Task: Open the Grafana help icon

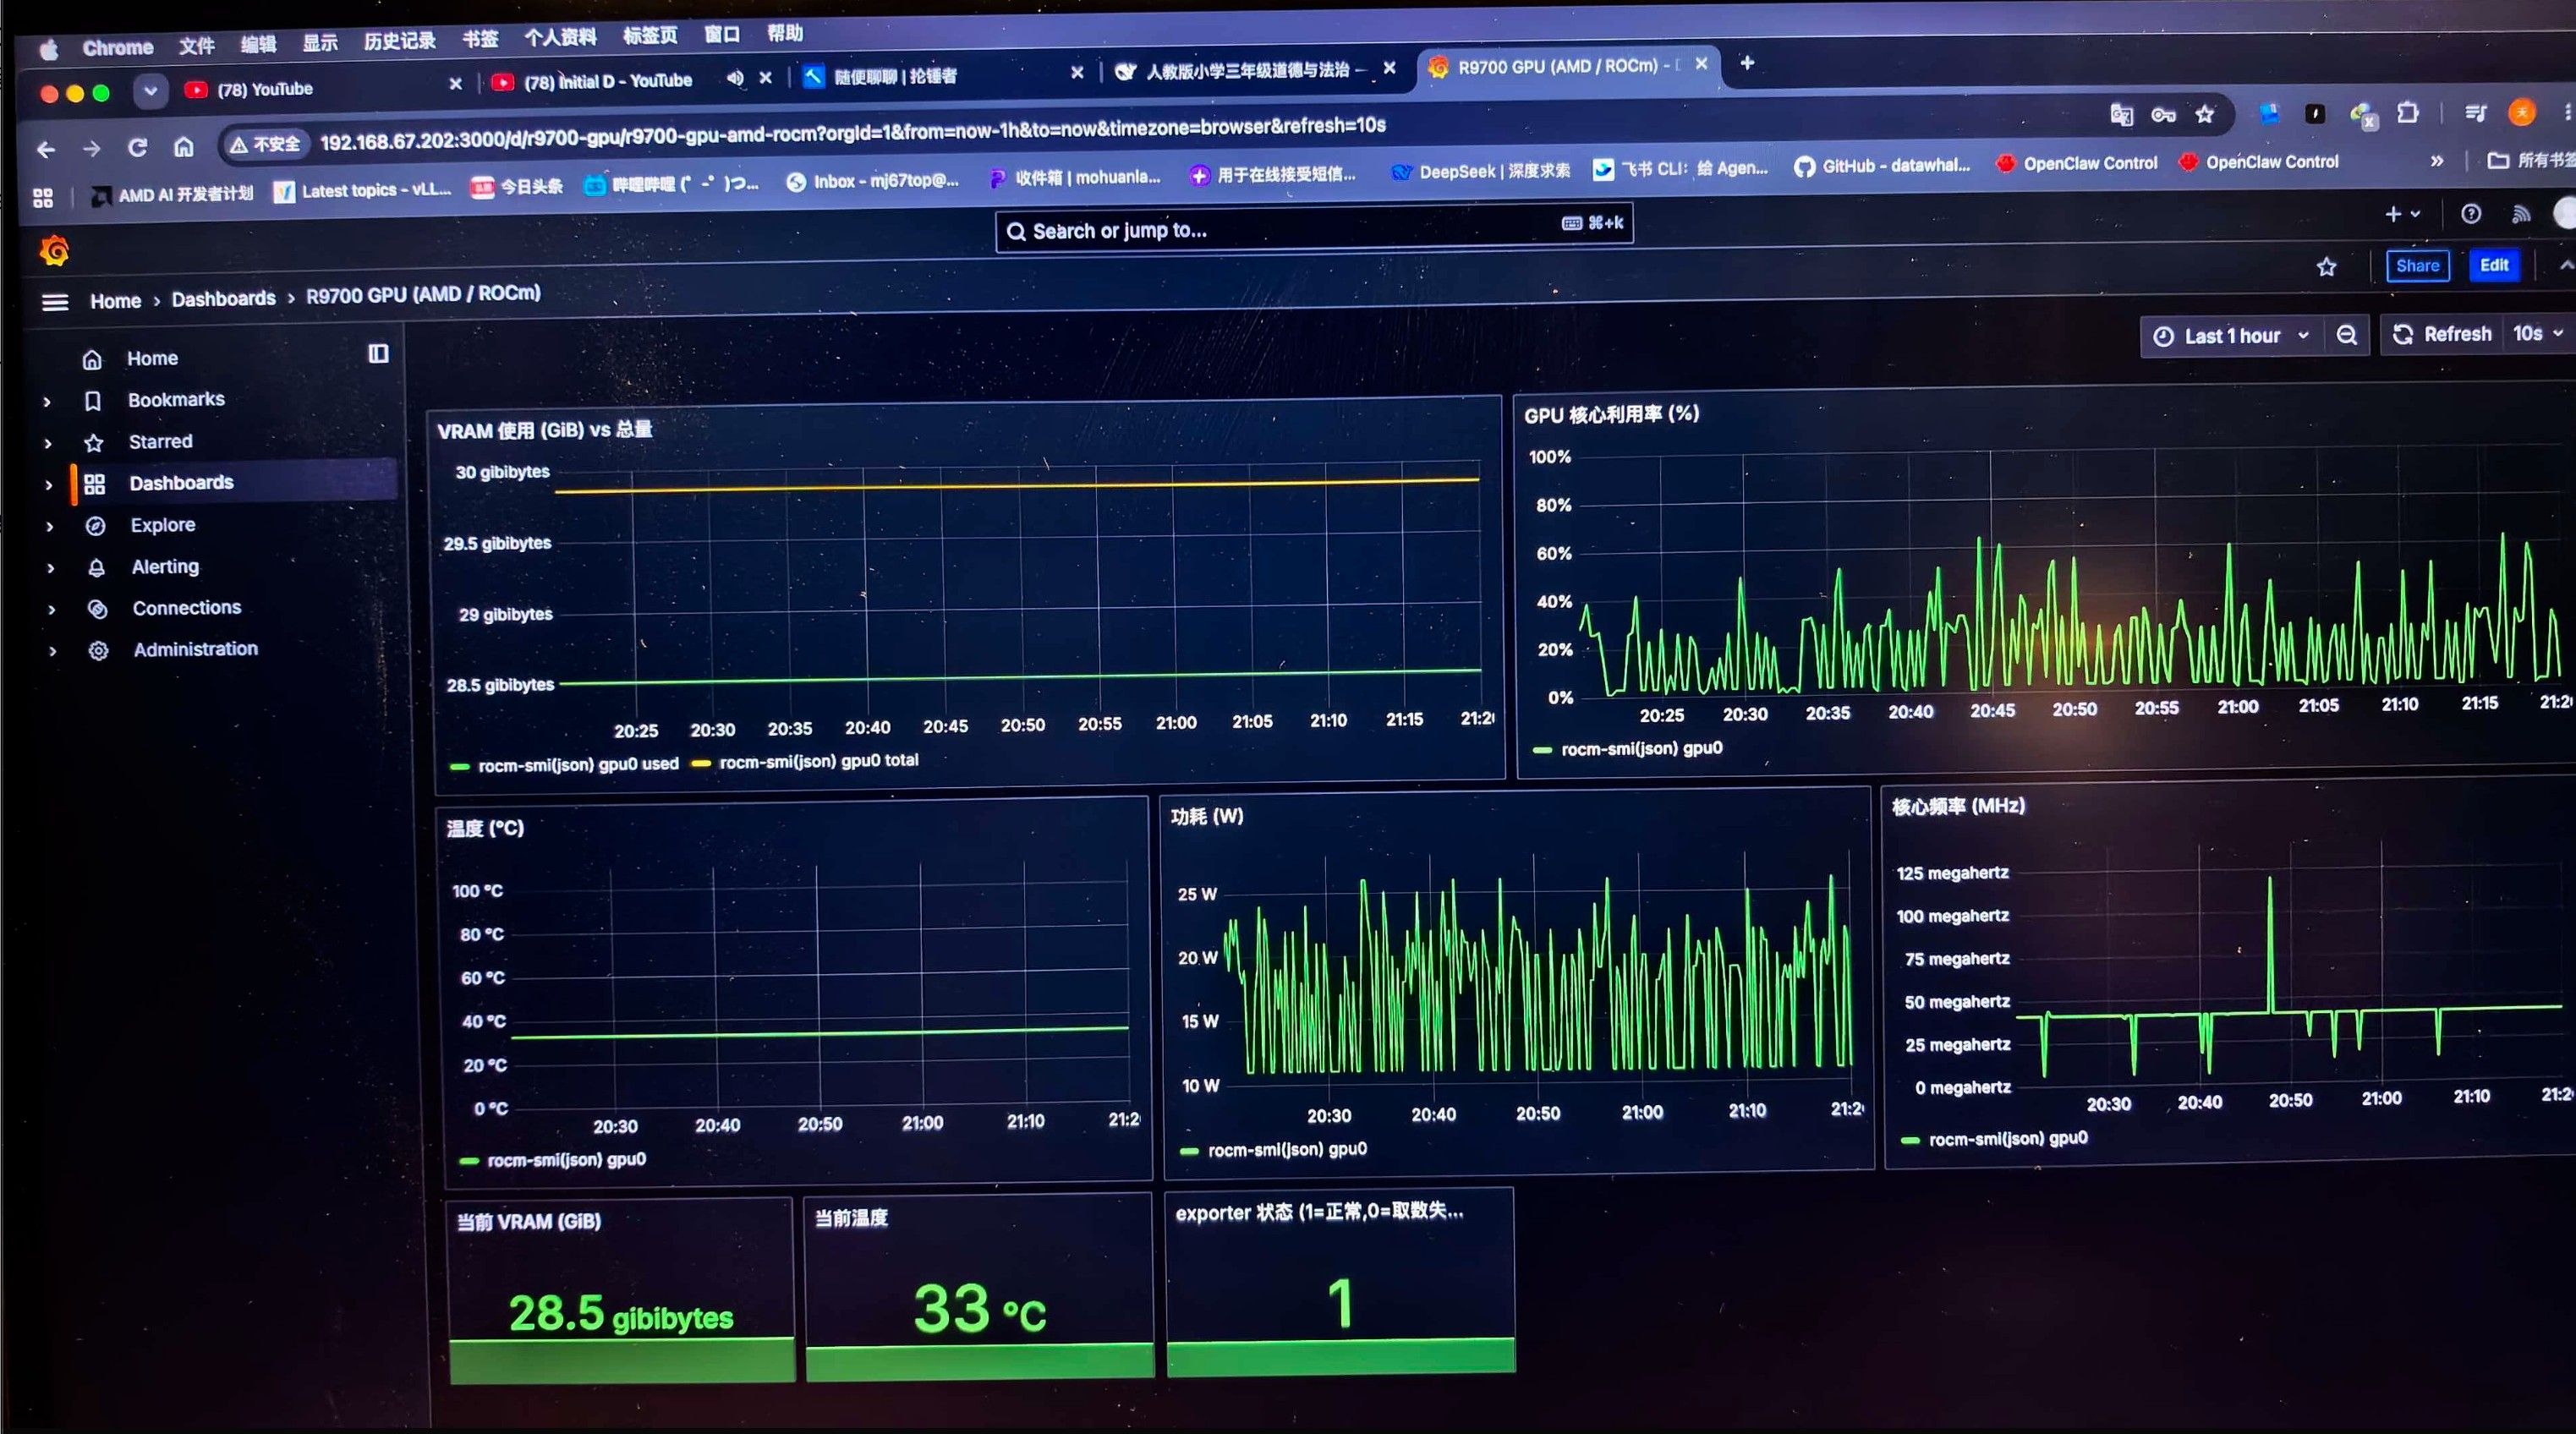Action: 2471,214
